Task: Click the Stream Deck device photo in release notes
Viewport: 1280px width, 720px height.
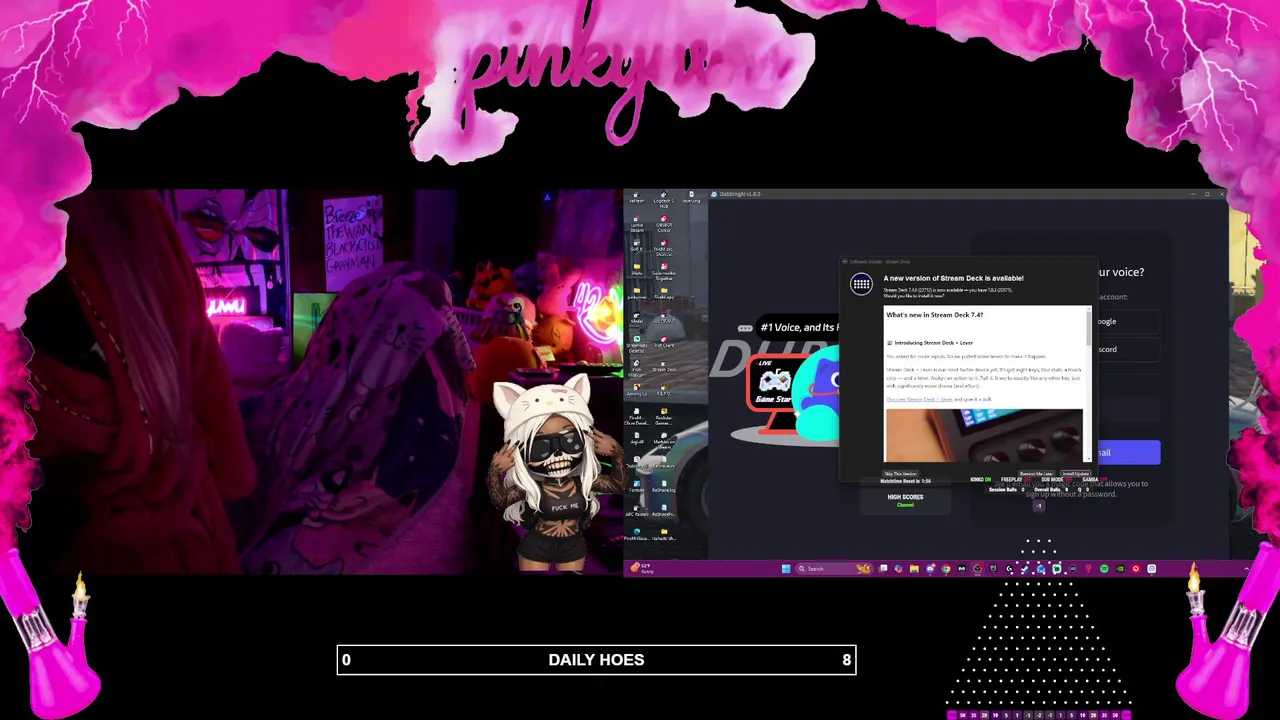Action: point(983,435)
